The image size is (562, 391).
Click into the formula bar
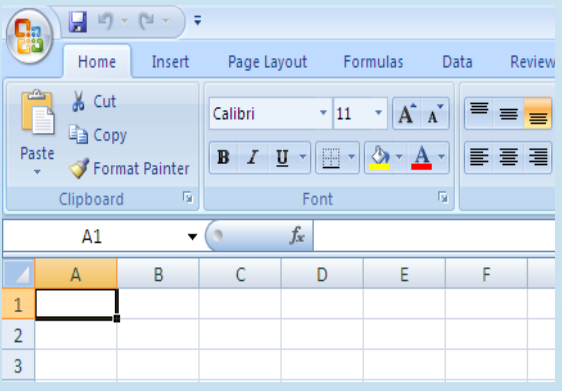(434, 236)
